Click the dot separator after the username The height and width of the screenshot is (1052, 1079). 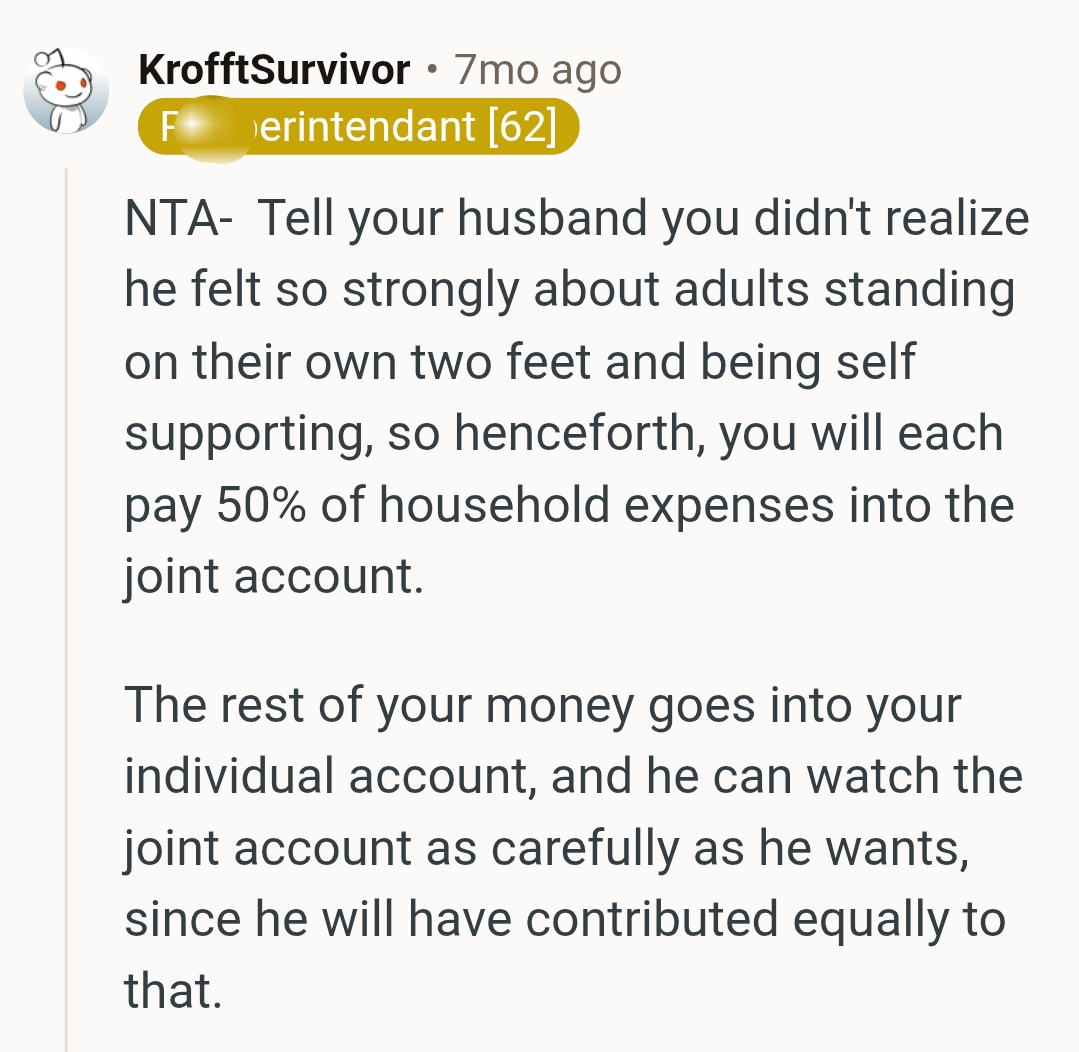click(431, 70)
